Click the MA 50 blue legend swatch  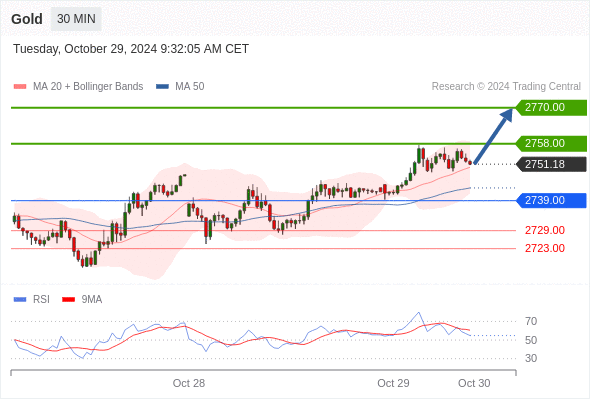(162, 87)
